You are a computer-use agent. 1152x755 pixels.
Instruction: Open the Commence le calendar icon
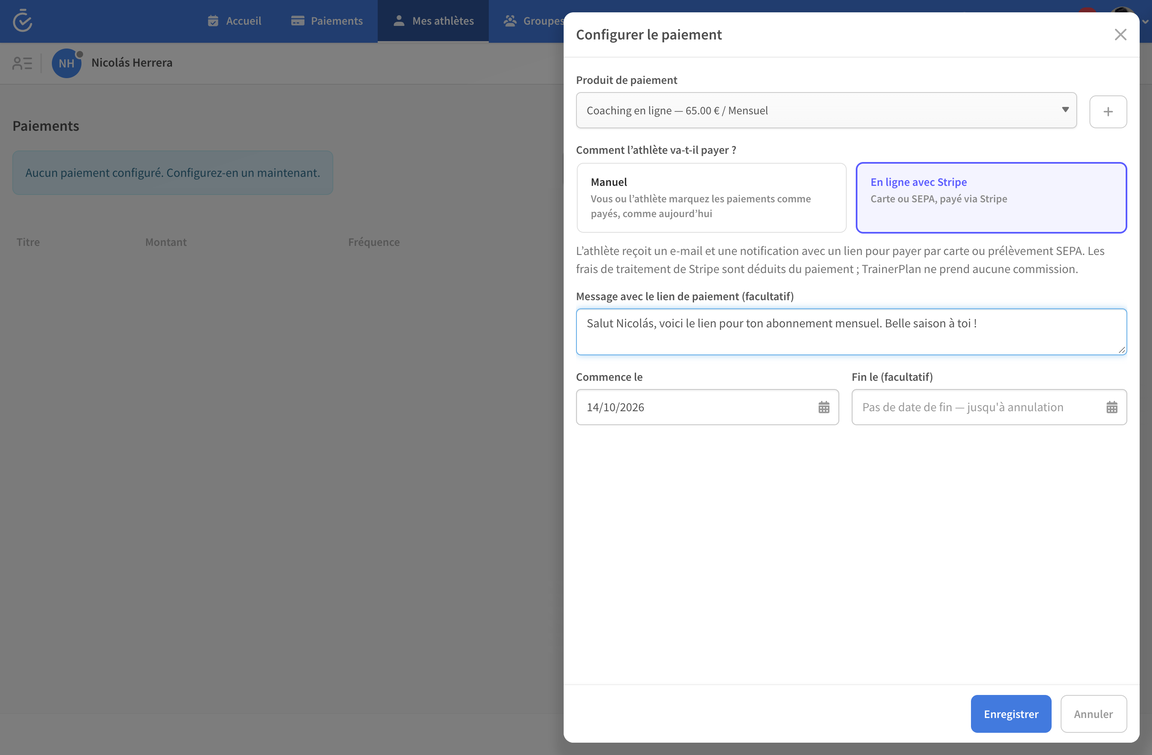pos(824,407)
